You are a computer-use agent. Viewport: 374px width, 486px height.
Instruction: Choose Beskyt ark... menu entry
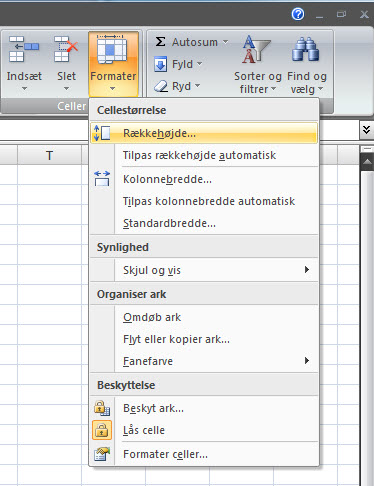pos(204,408)
